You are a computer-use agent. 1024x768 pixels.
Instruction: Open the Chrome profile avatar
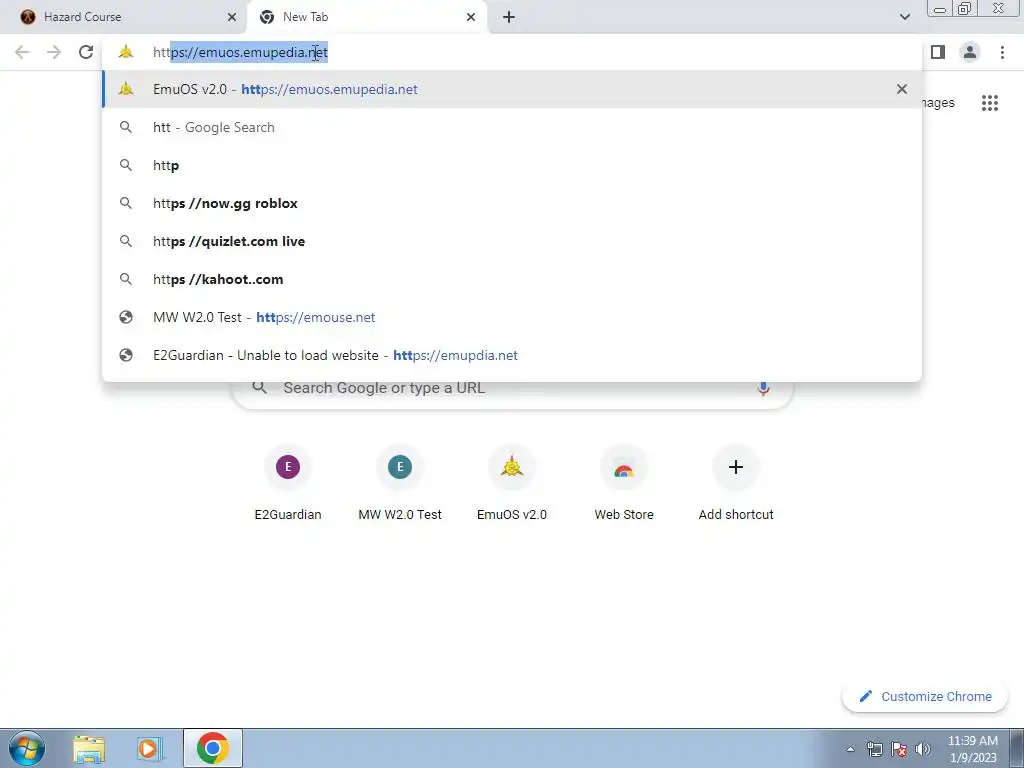(x=970, y=52)
